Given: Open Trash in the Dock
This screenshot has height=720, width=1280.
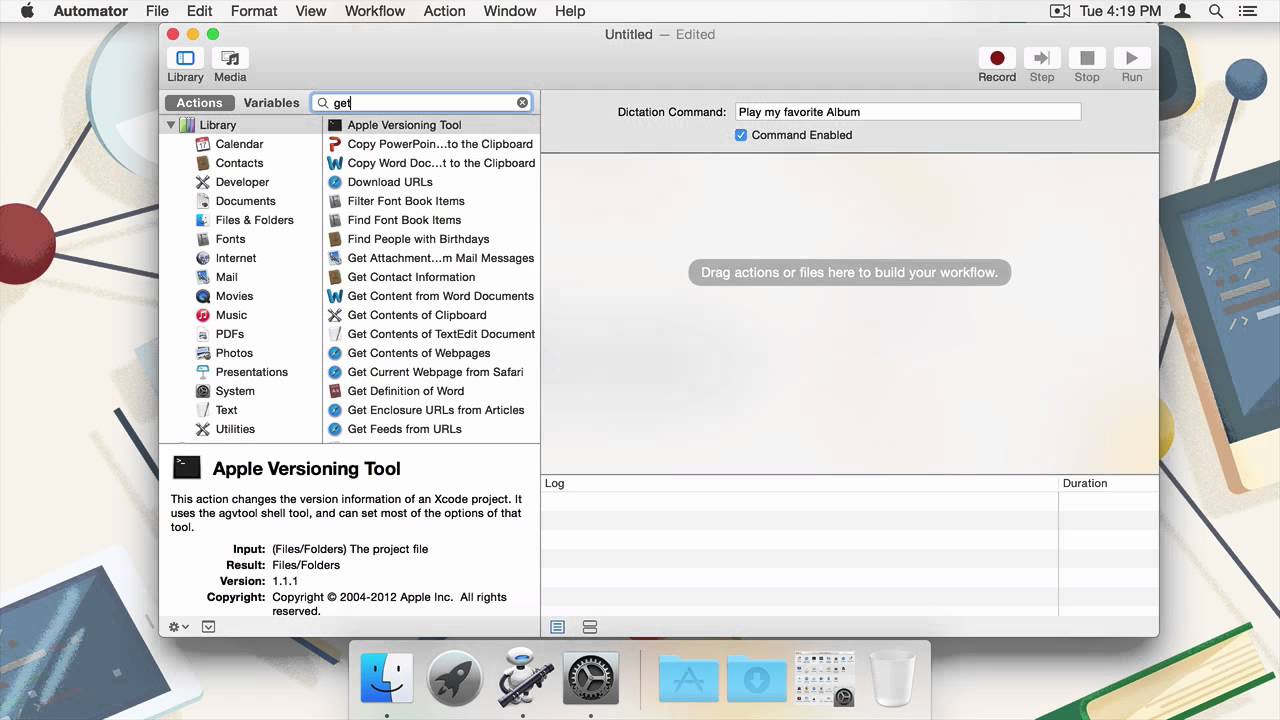Looking at the screenshot, I should [893, 678].
